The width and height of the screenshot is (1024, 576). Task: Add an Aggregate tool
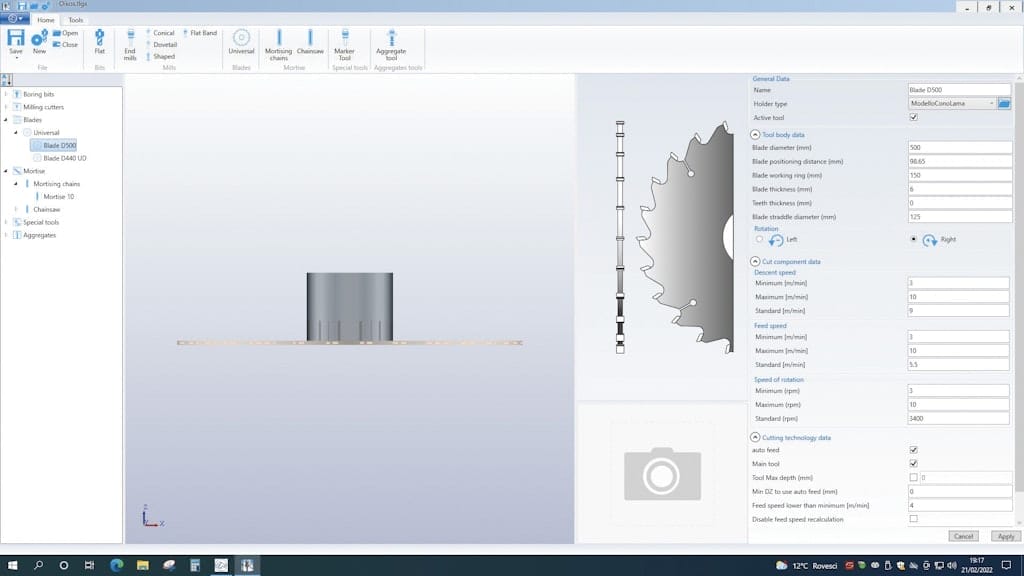pos(391,44)
